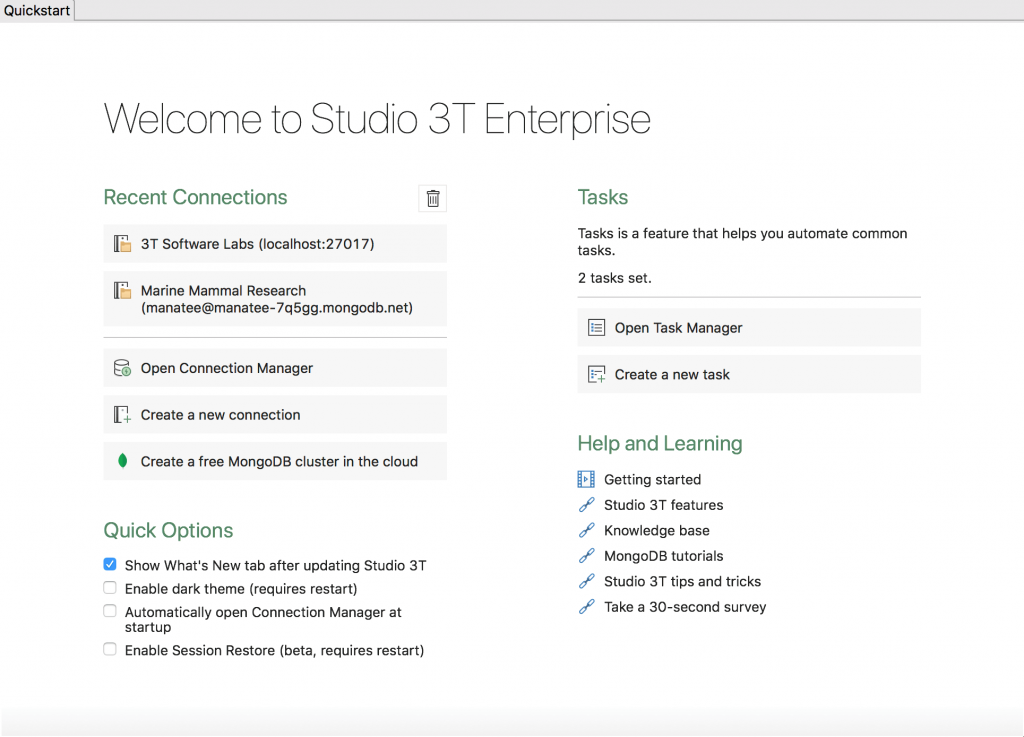The width and height of the screenshot is (1024, 737).
Task: Click the Open Connection Manager database icon
Action: [x=122, y=368]
